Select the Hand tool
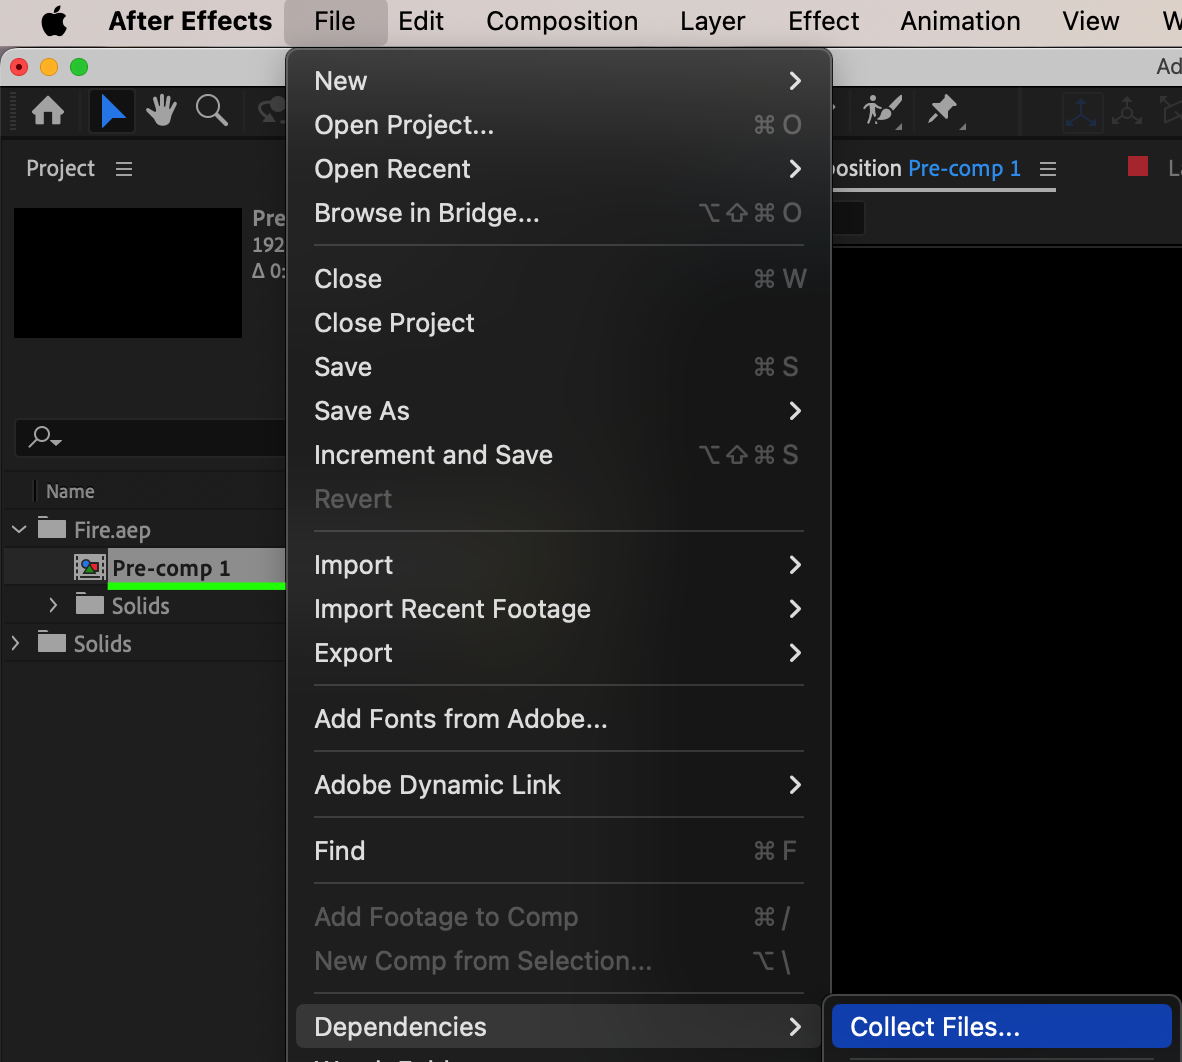The image size is (1182, 1062). pos(161,111)
